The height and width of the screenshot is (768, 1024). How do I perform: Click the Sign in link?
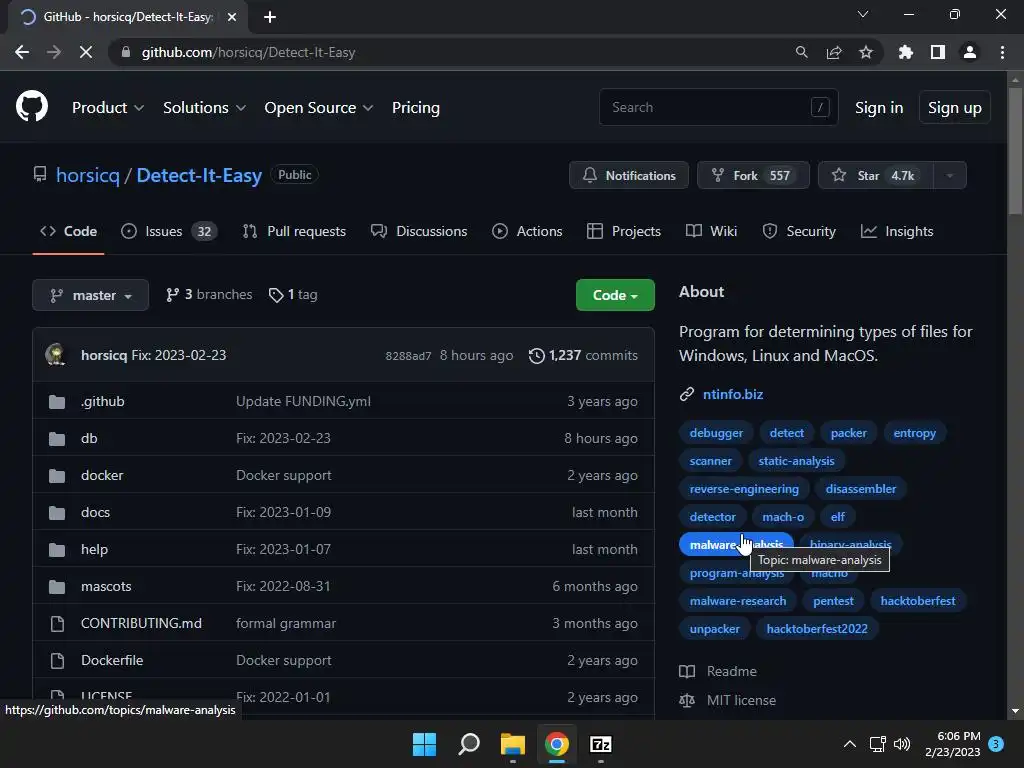point(879,108)
